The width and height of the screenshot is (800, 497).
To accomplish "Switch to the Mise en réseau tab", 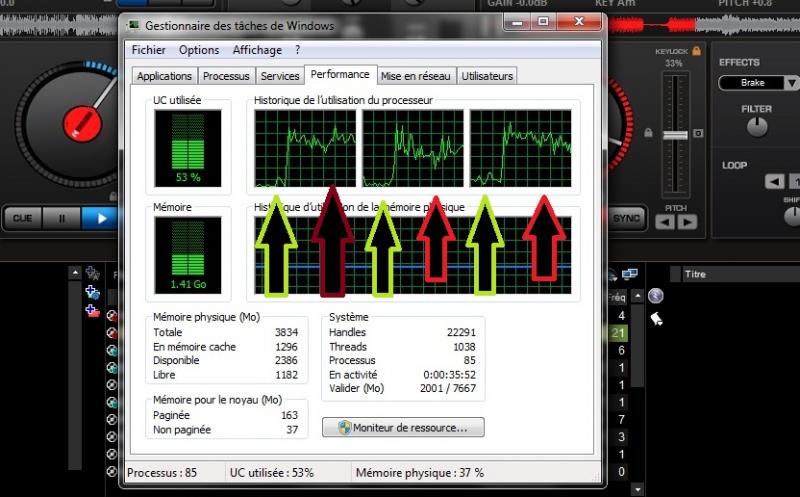I will point(416,76).
